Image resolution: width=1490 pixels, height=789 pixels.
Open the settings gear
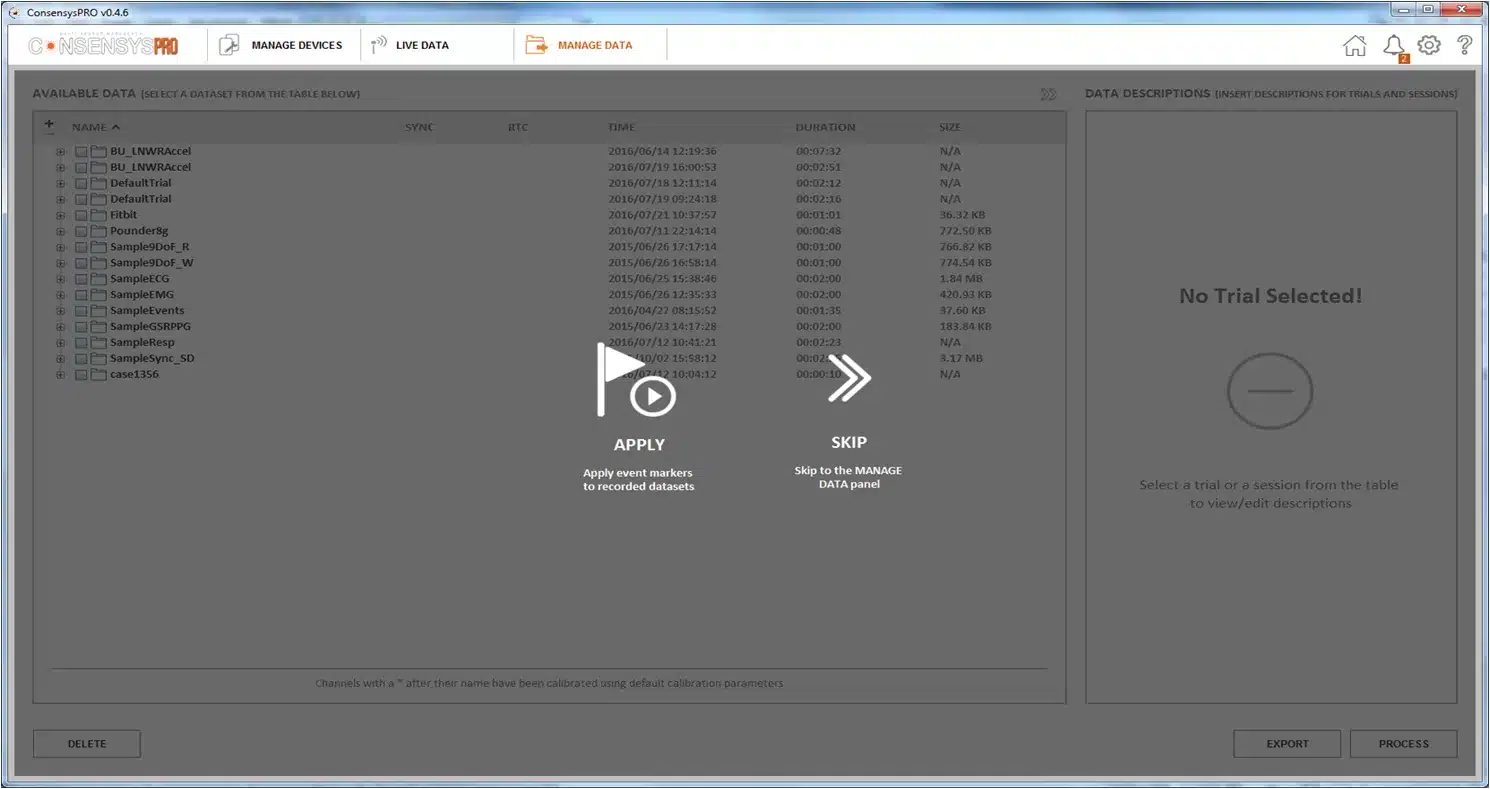[x=1429, y=45]
